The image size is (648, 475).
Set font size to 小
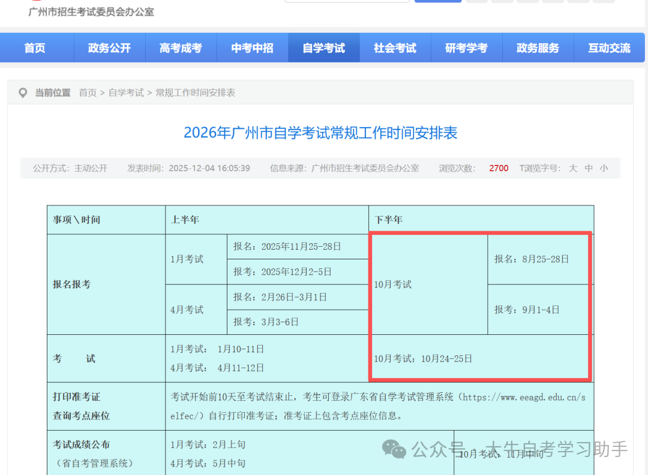604,168
